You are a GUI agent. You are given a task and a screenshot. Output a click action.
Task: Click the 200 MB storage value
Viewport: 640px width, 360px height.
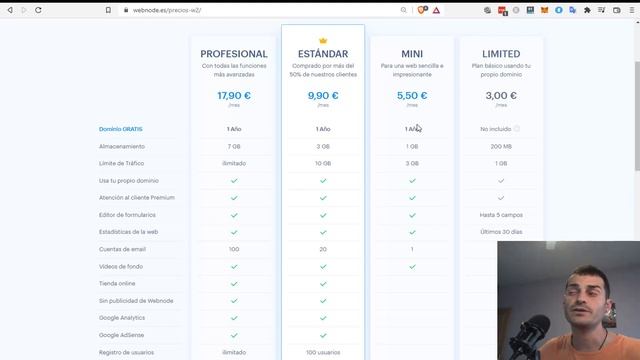(x=501, y=146)
